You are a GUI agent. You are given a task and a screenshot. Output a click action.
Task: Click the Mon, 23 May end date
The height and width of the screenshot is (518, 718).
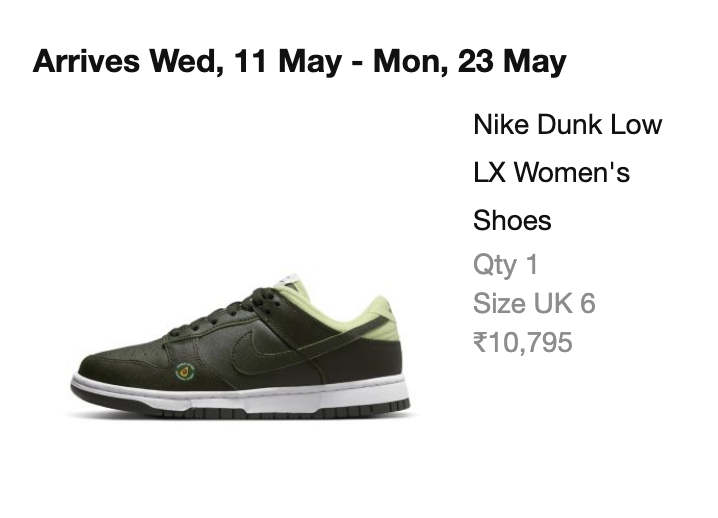tap(470, 61)
